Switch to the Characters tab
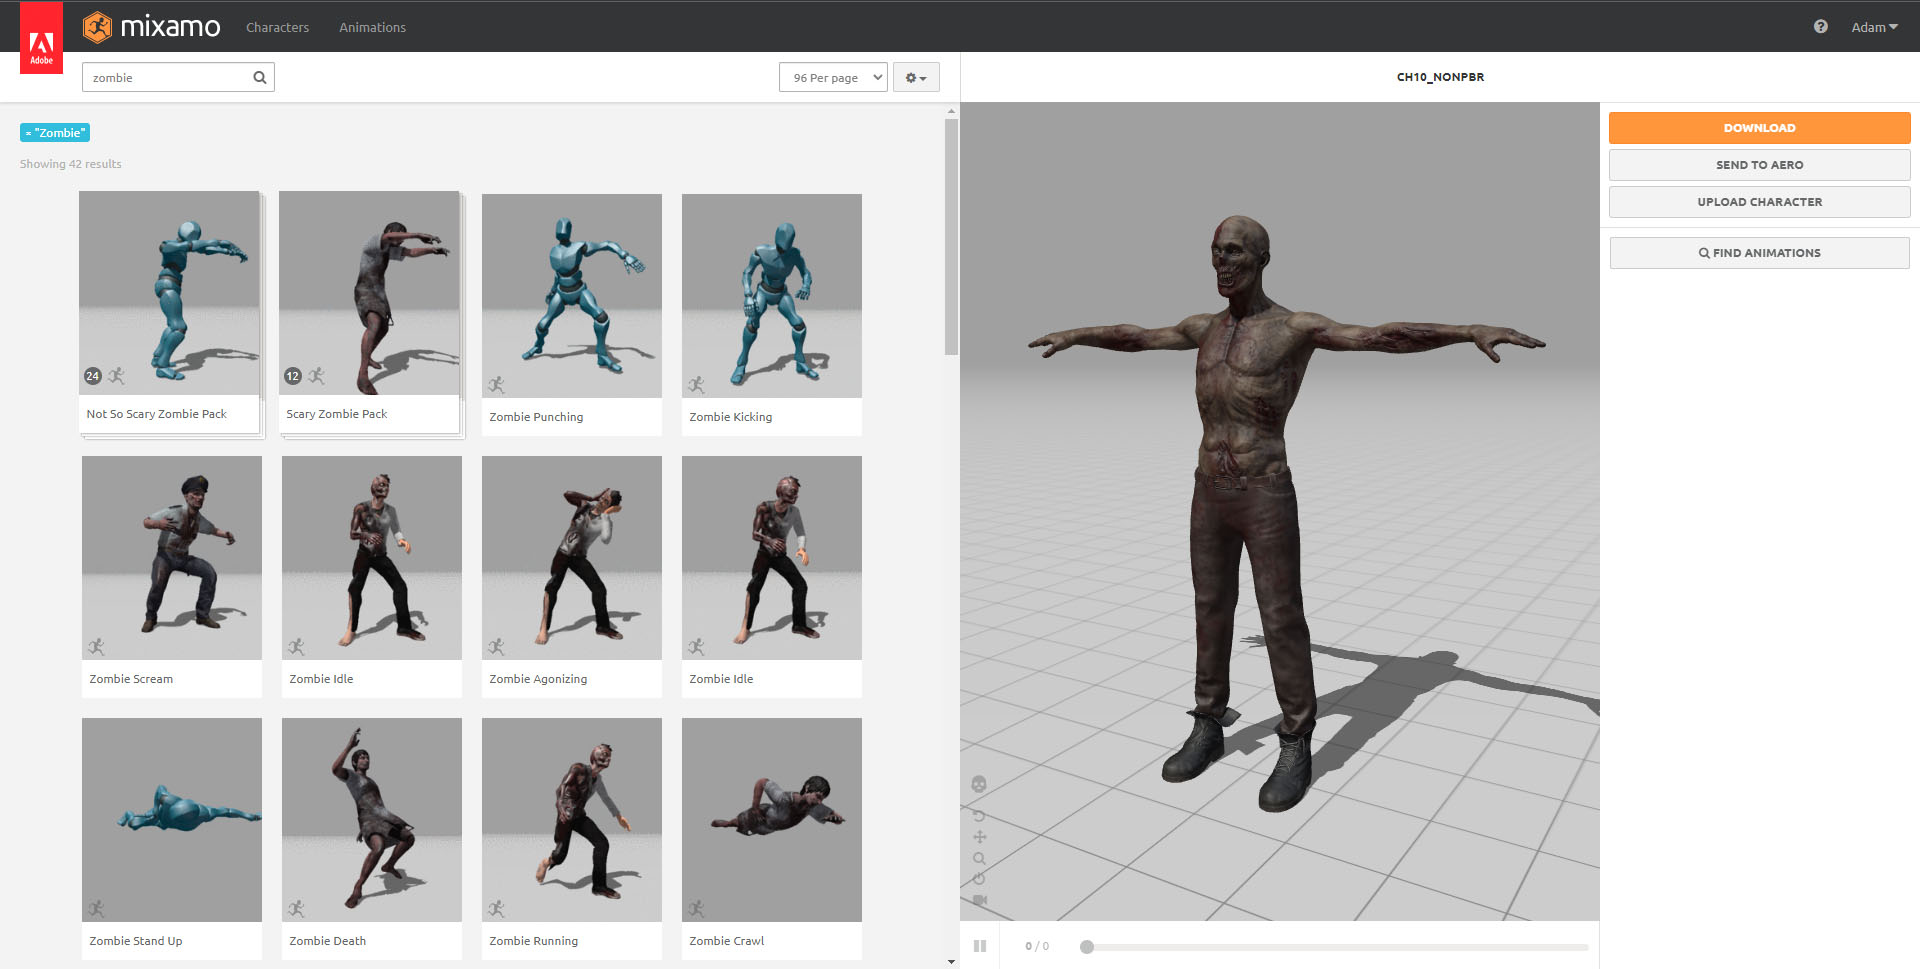Image resolution: width=1920 pixels, height=969 pixels. (277, 27)
